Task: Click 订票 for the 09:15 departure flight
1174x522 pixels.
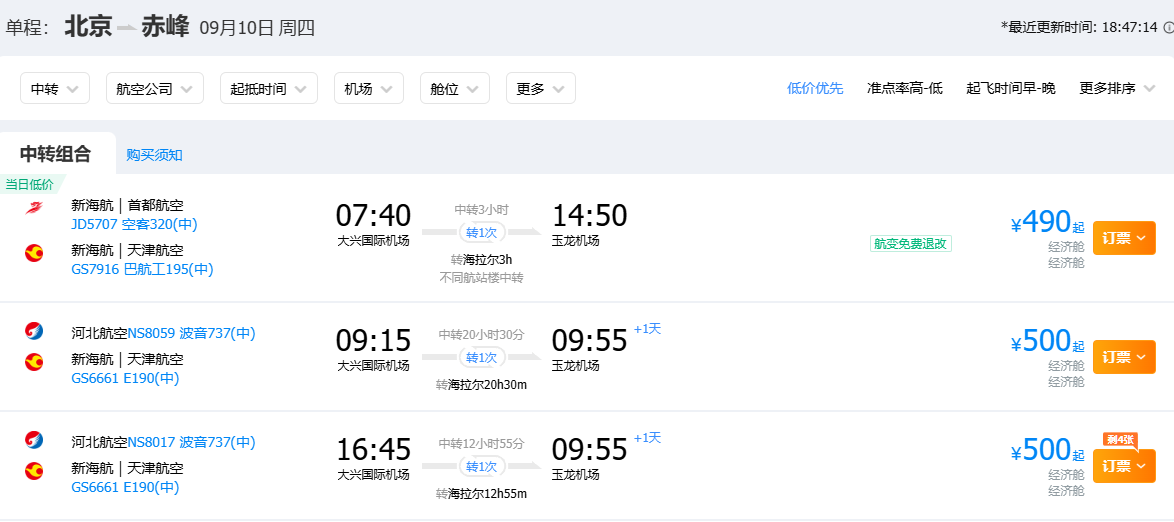Action: (1124, 356)
